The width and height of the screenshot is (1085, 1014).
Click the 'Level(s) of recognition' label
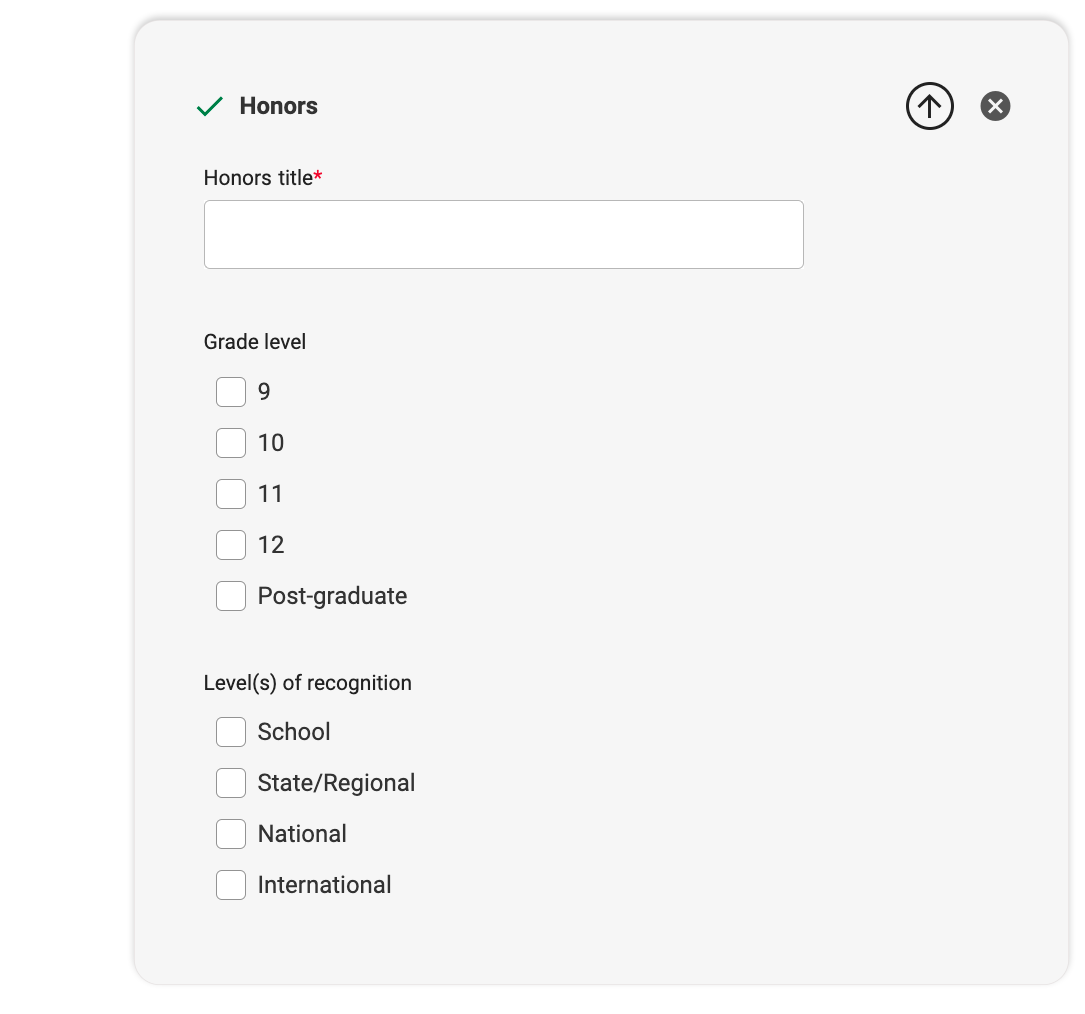[307, 683]
